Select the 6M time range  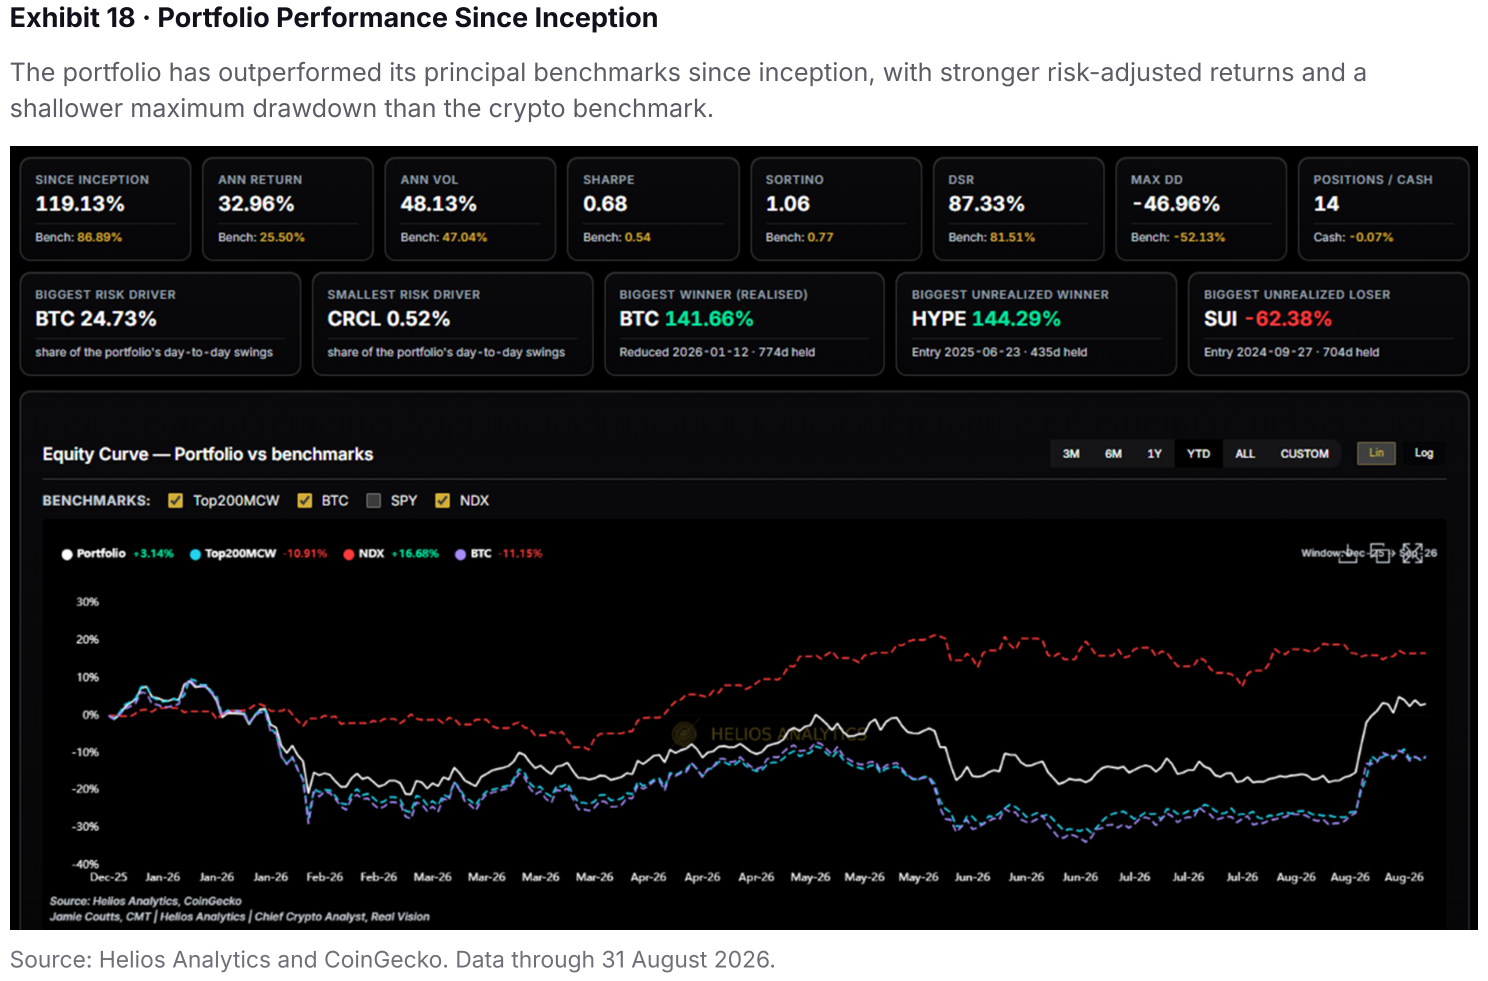(x=1113, y=454)
